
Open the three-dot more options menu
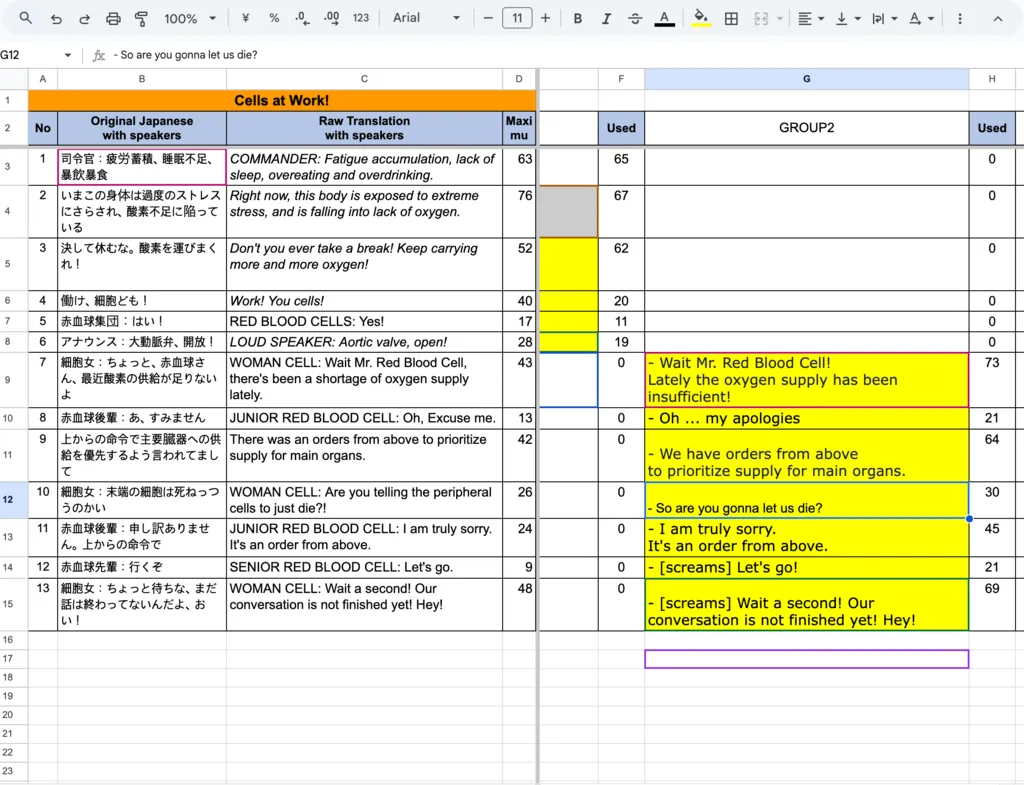960,18
